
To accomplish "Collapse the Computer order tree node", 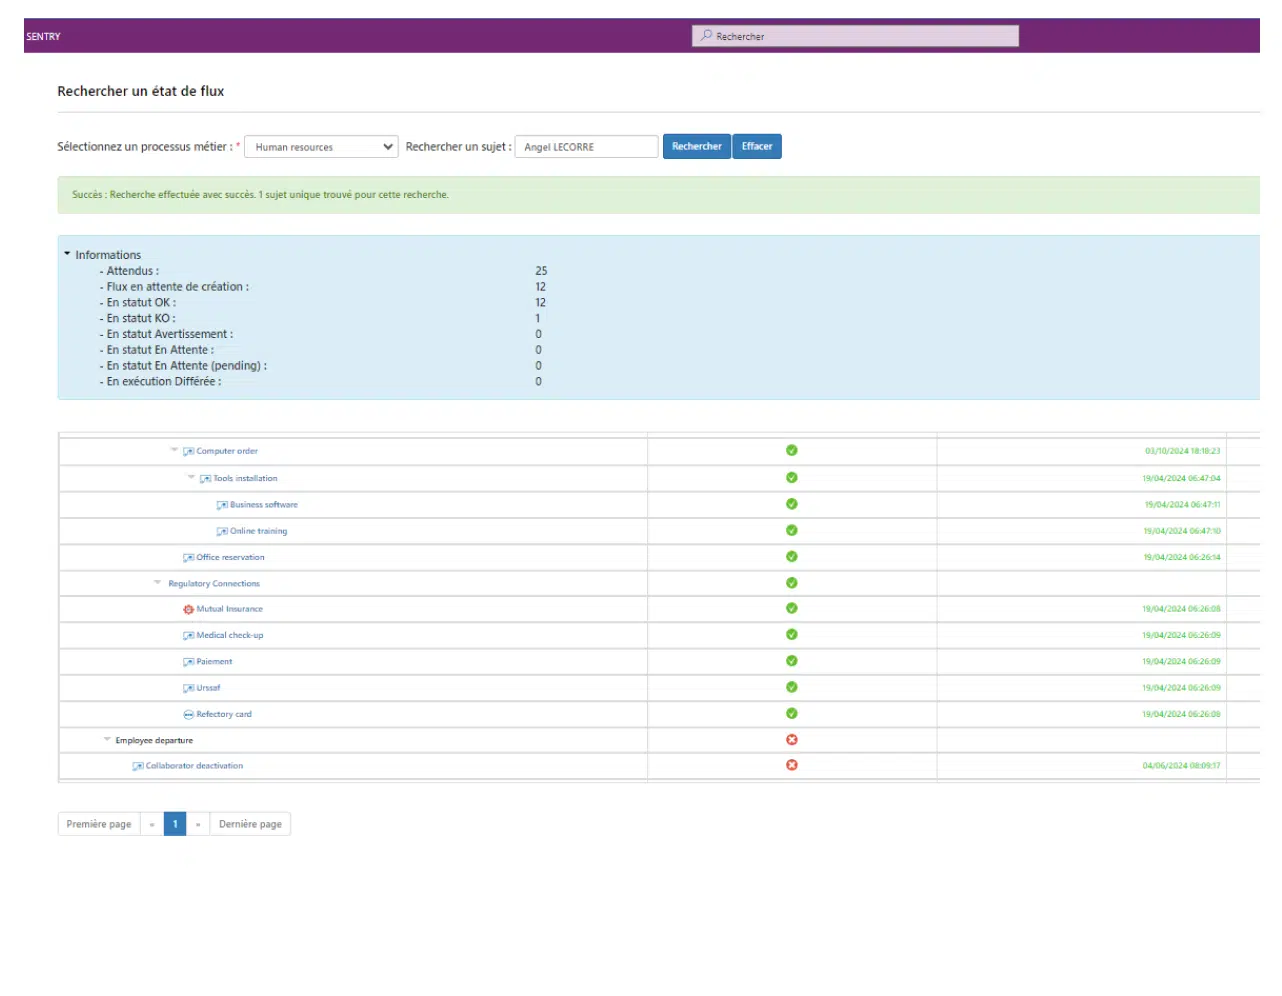I will (174, 450).
